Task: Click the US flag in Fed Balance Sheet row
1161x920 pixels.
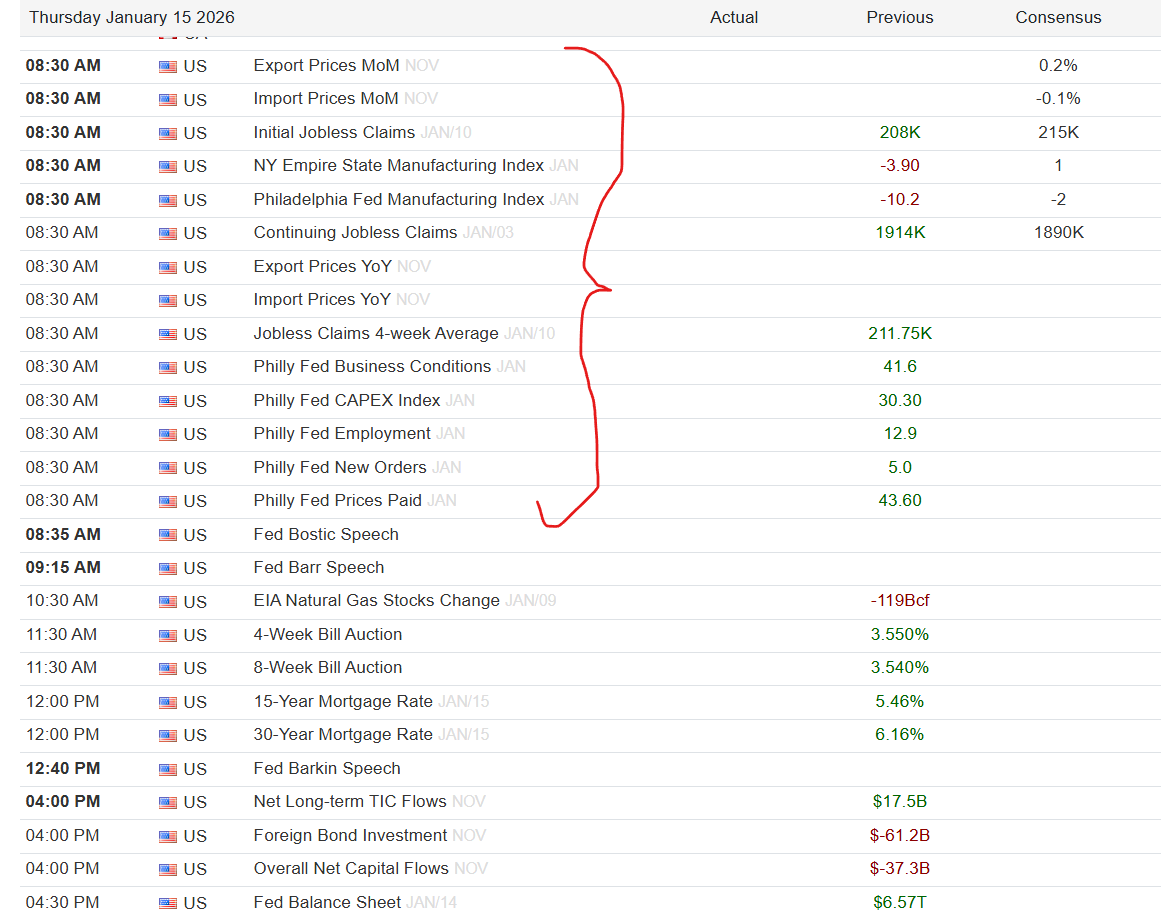Action: (x=167, y=903)
